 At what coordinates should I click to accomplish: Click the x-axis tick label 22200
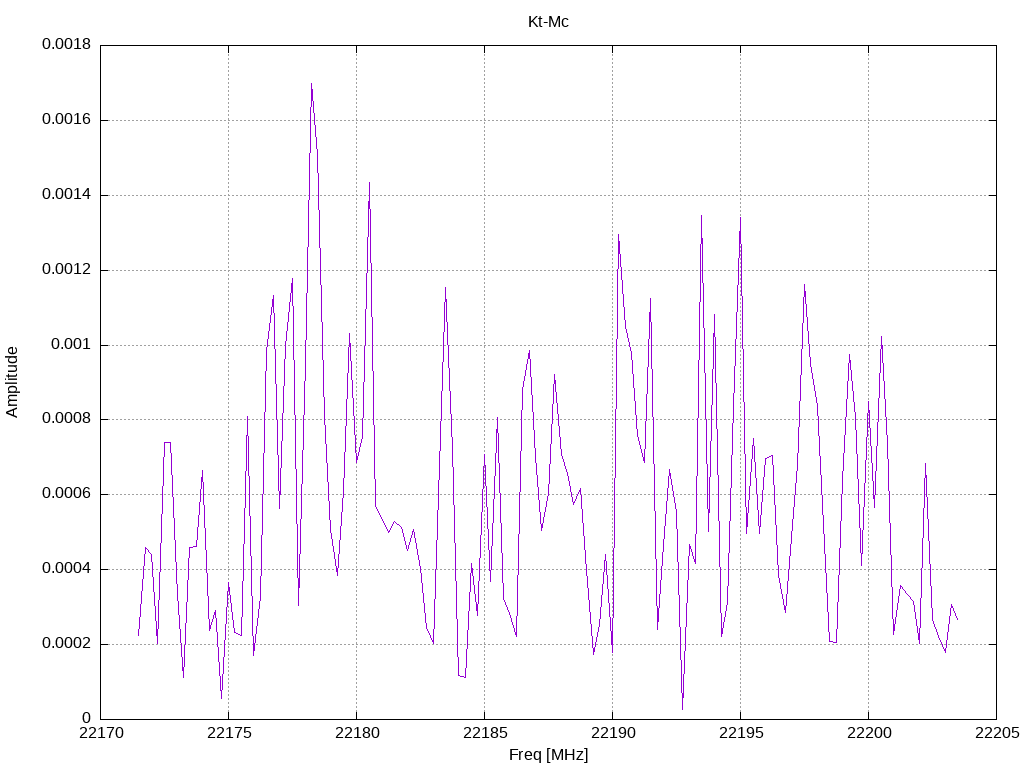click(869, 733)
